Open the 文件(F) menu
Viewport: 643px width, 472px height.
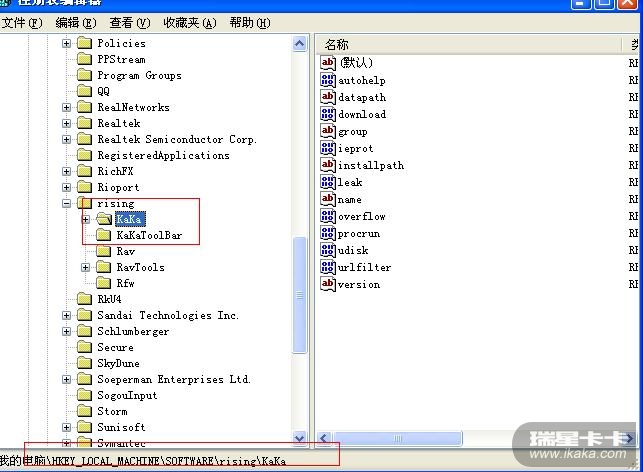pyautogui.click(x=22, y=23)
